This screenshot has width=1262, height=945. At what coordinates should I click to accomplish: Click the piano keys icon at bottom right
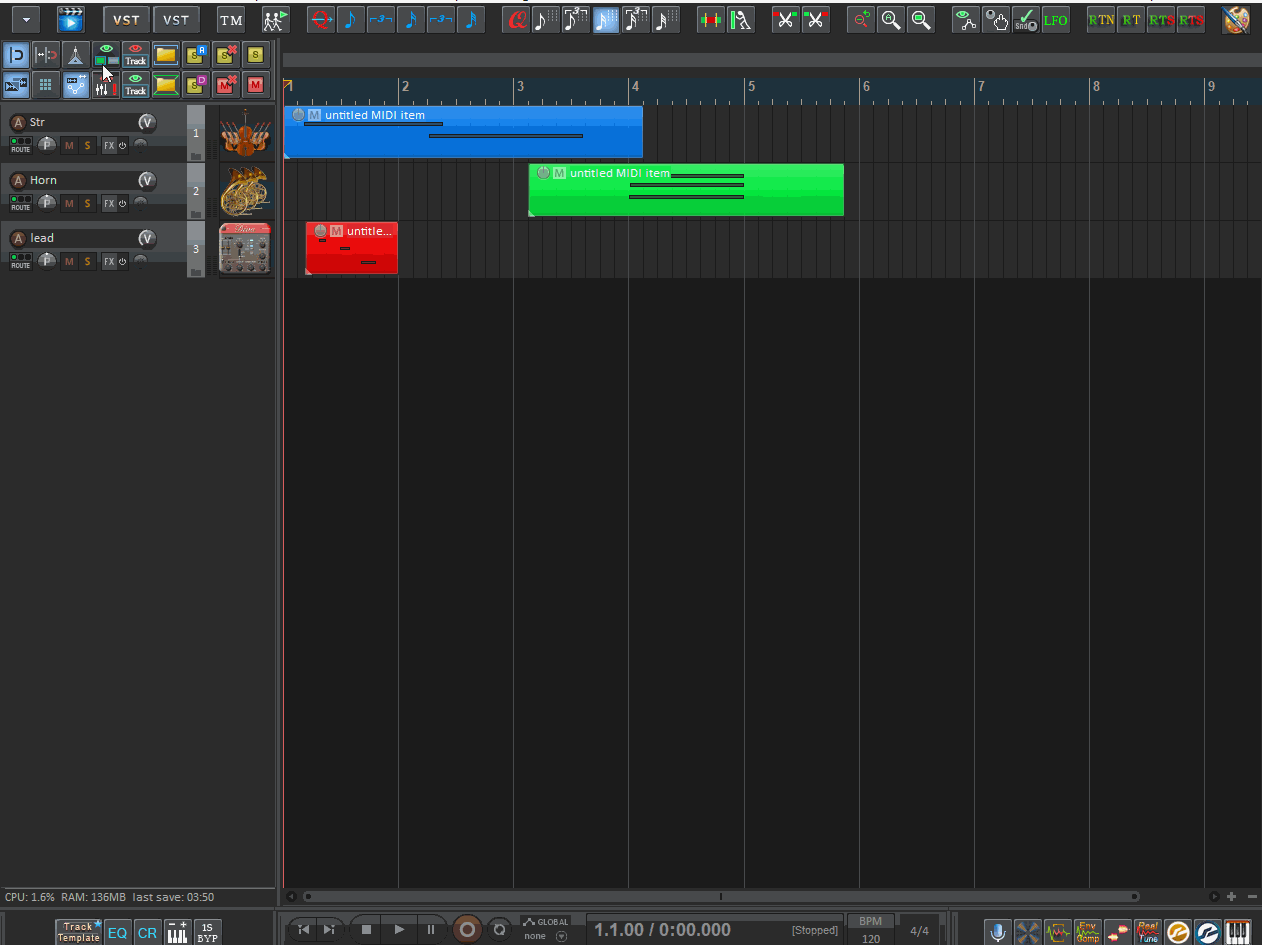pos(1238,932)
